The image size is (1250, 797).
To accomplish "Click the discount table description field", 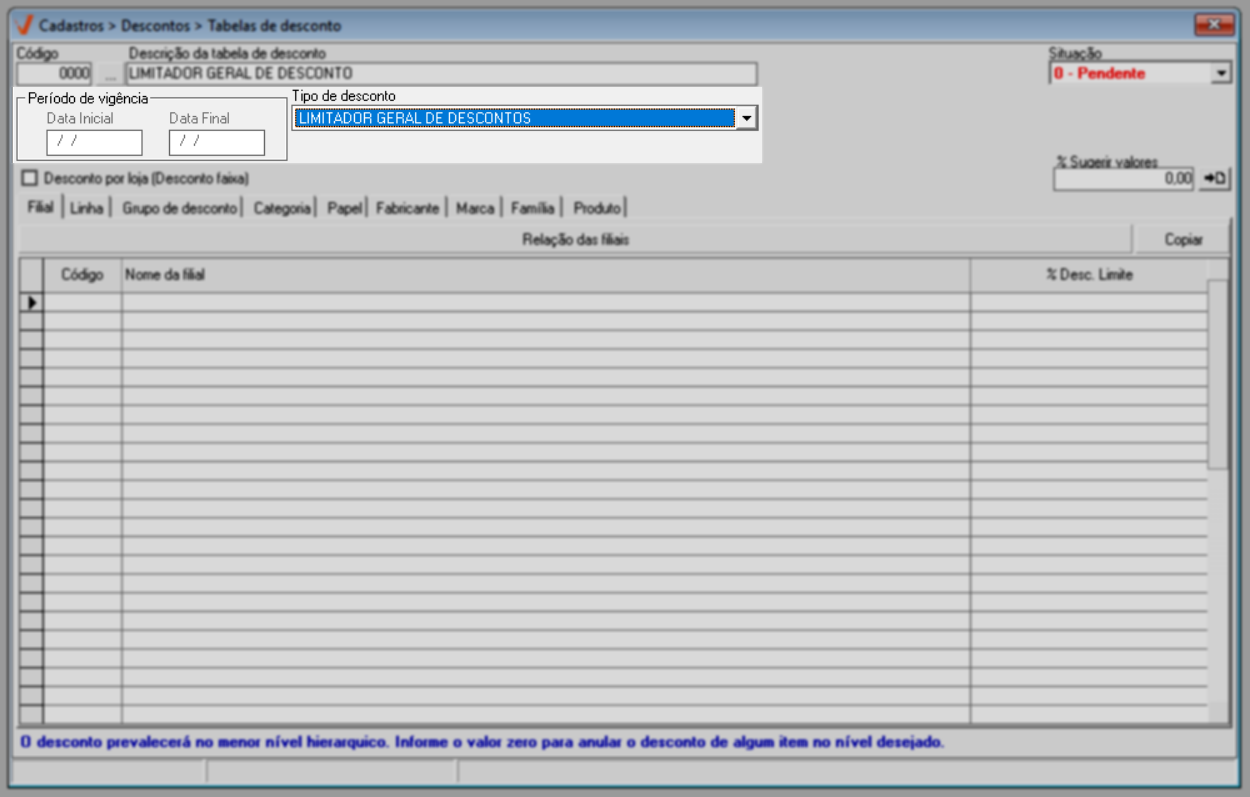I will (441, 73).
